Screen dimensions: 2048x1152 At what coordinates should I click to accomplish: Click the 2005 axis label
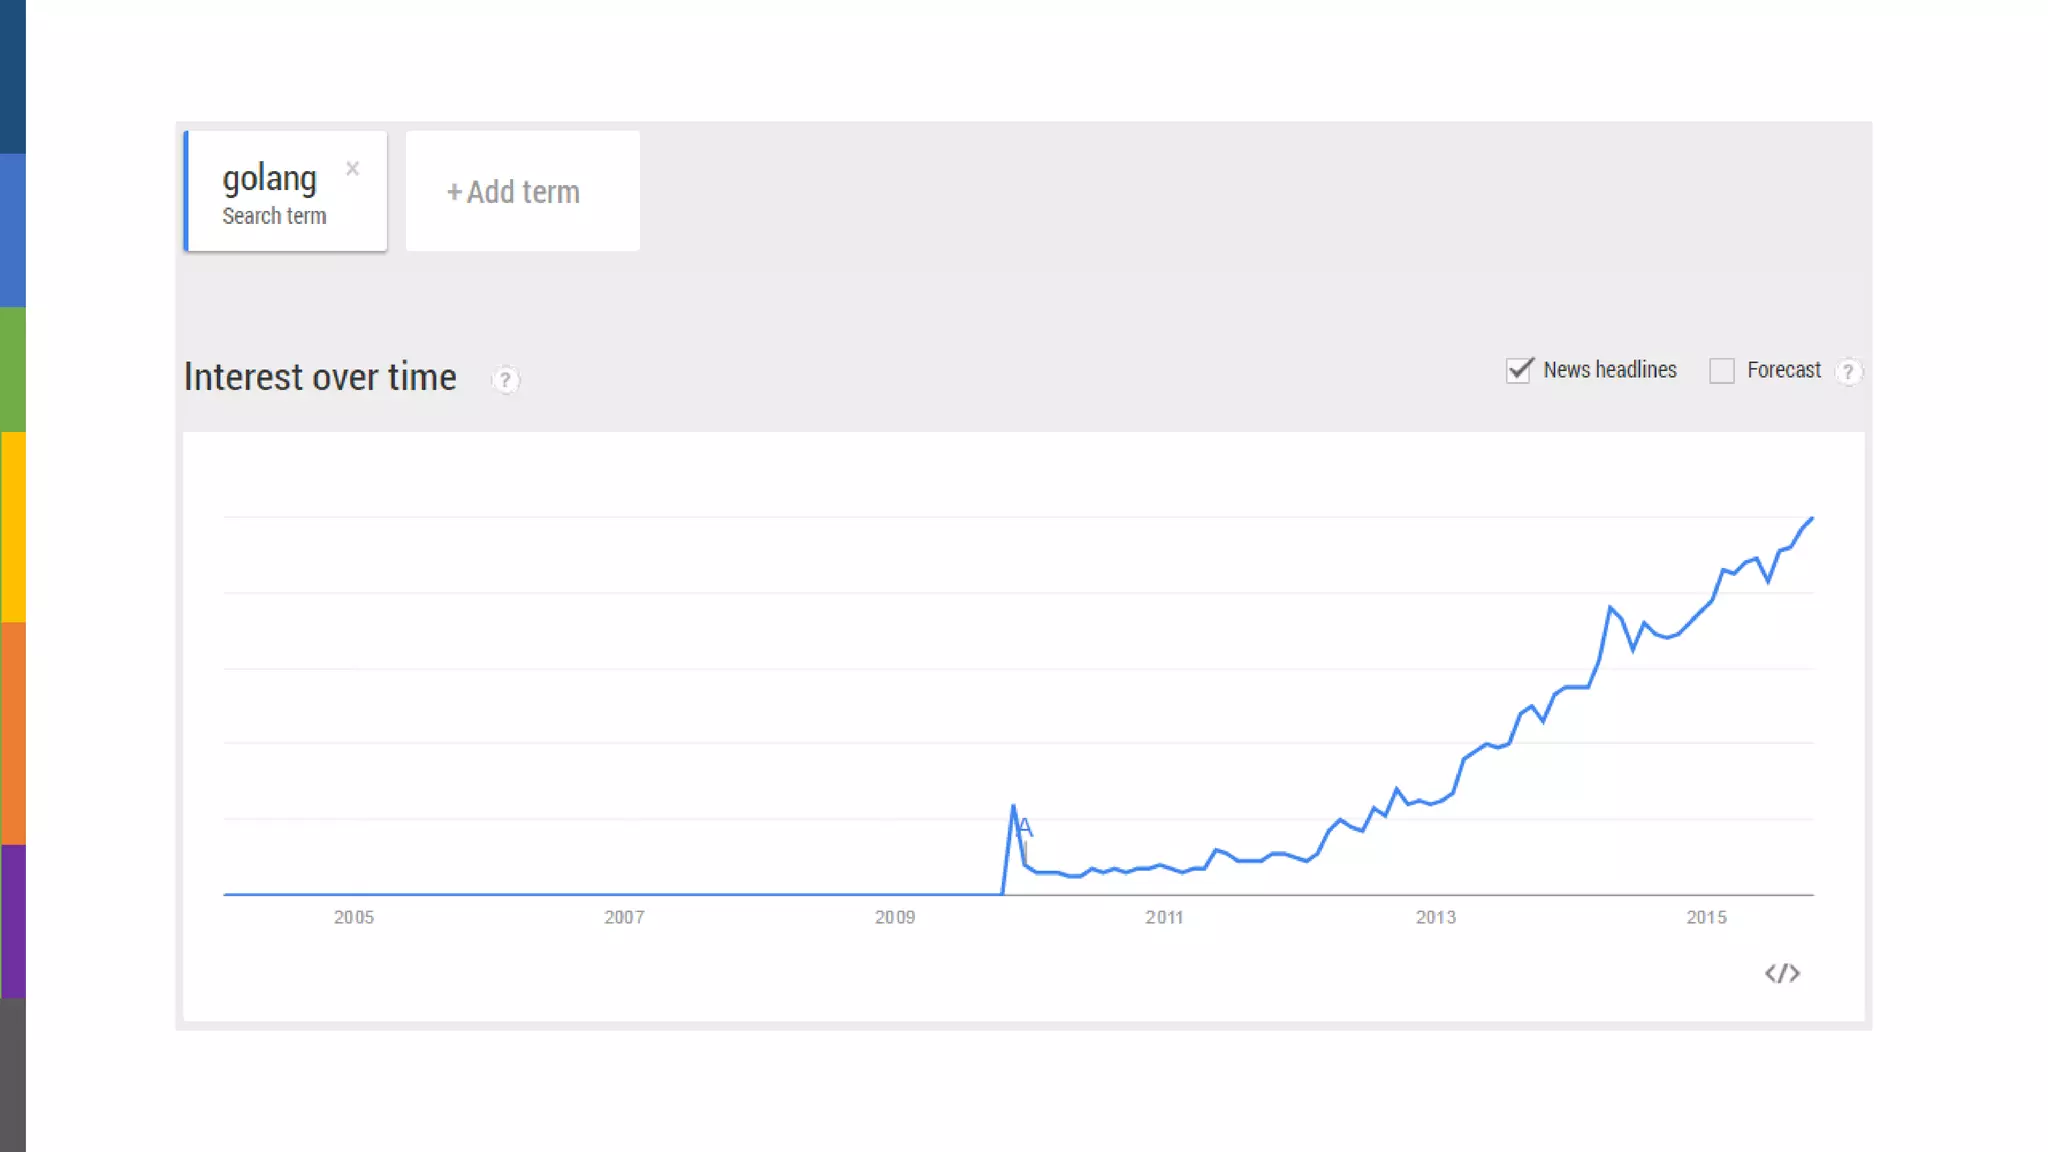click(354, 917)
